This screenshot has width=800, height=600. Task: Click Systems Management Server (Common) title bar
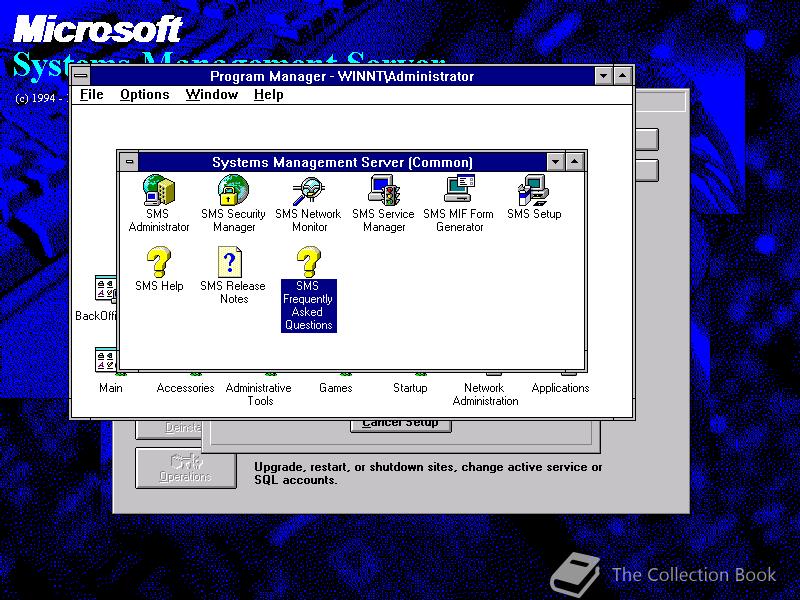[342, 162]
